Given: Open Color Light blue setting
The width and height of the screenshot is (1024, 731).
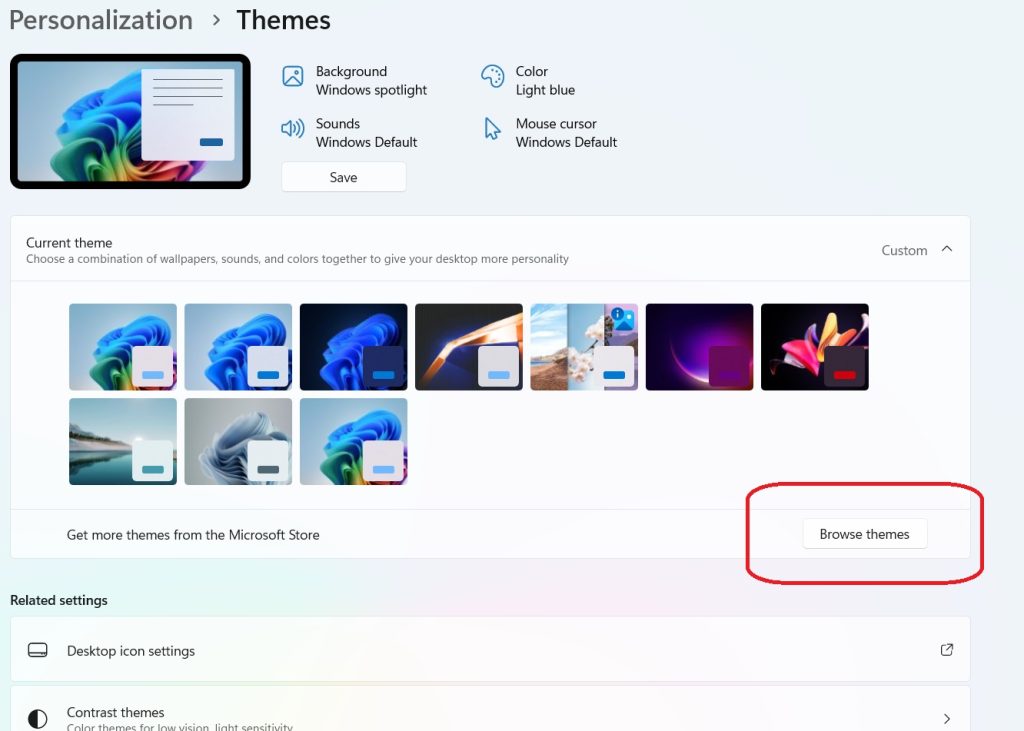Looking at the screenshot, I should coord(529,80).
